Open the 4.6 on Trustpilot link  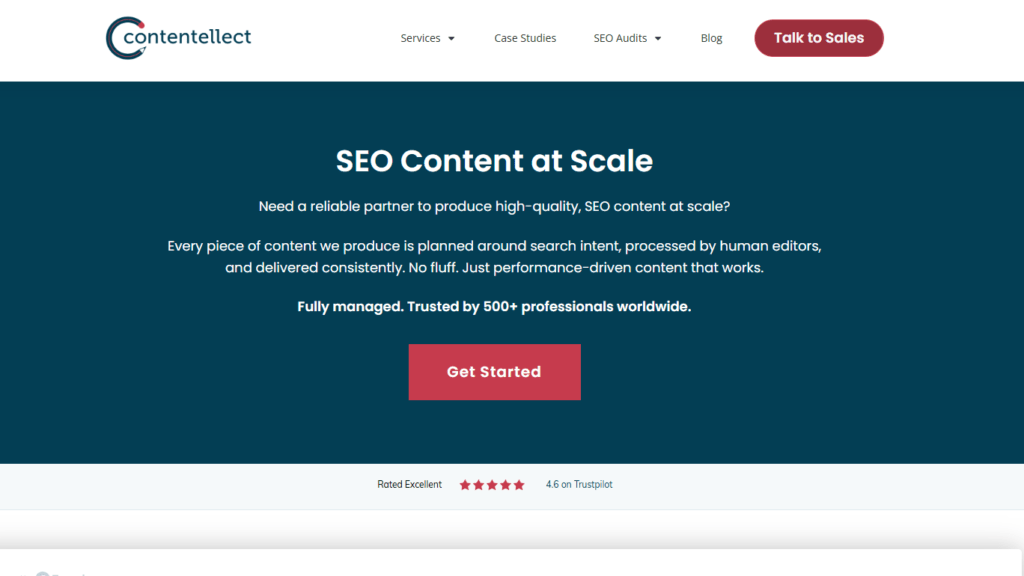[579, 484]
